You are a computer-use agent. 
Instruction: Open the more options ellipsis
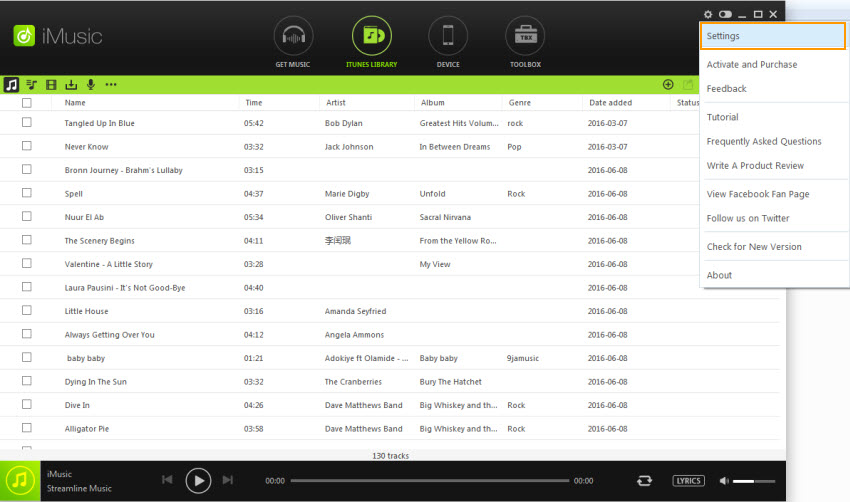pyautogui.click(x=111, y=85)
